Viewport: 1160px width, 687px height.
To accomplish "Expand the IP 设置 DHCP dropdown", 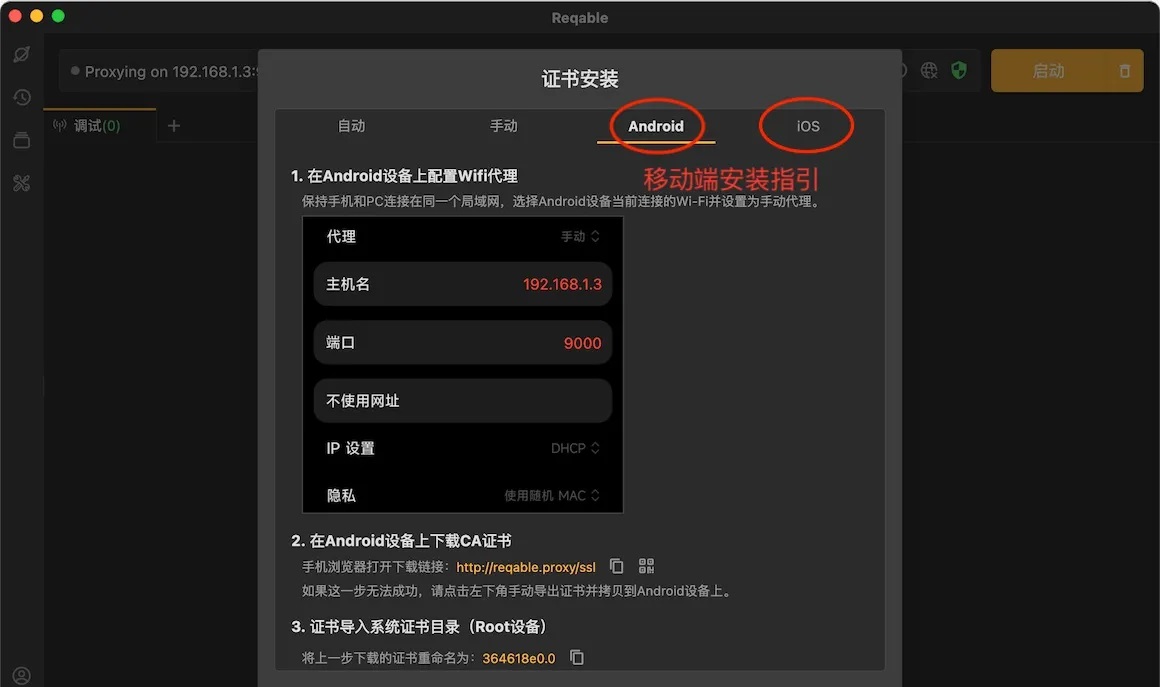I will point(575,448).
